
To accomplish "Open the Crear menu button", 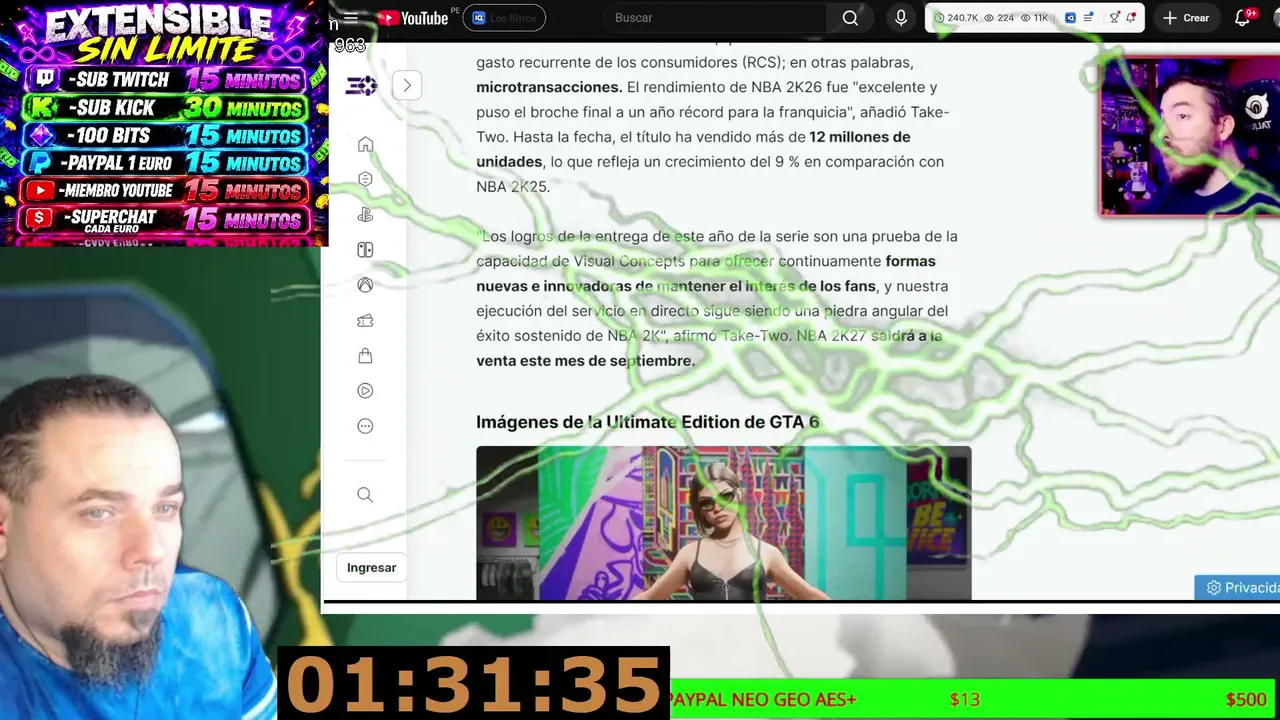I will [x=1186, y=18].
